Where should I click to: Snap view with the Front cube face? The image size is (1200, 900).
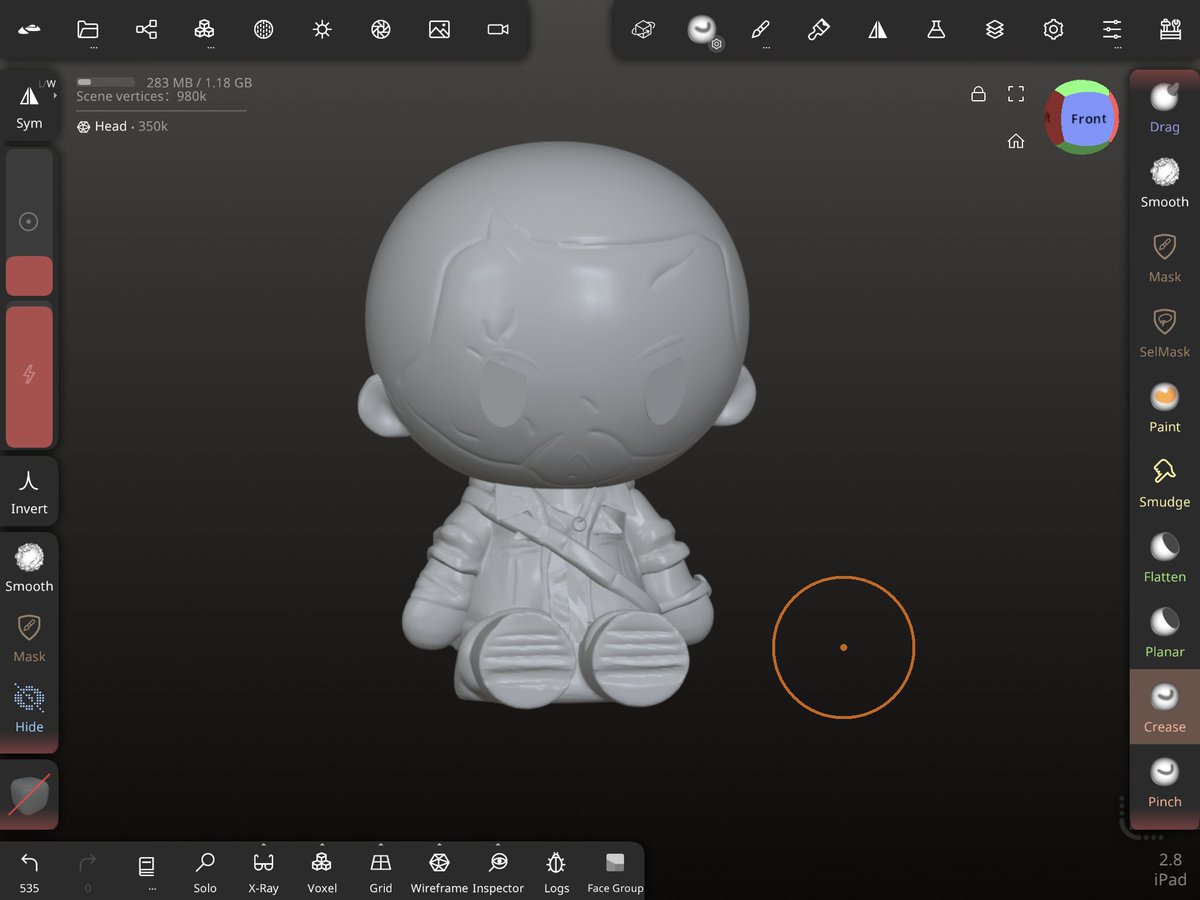pos(1089,118)
